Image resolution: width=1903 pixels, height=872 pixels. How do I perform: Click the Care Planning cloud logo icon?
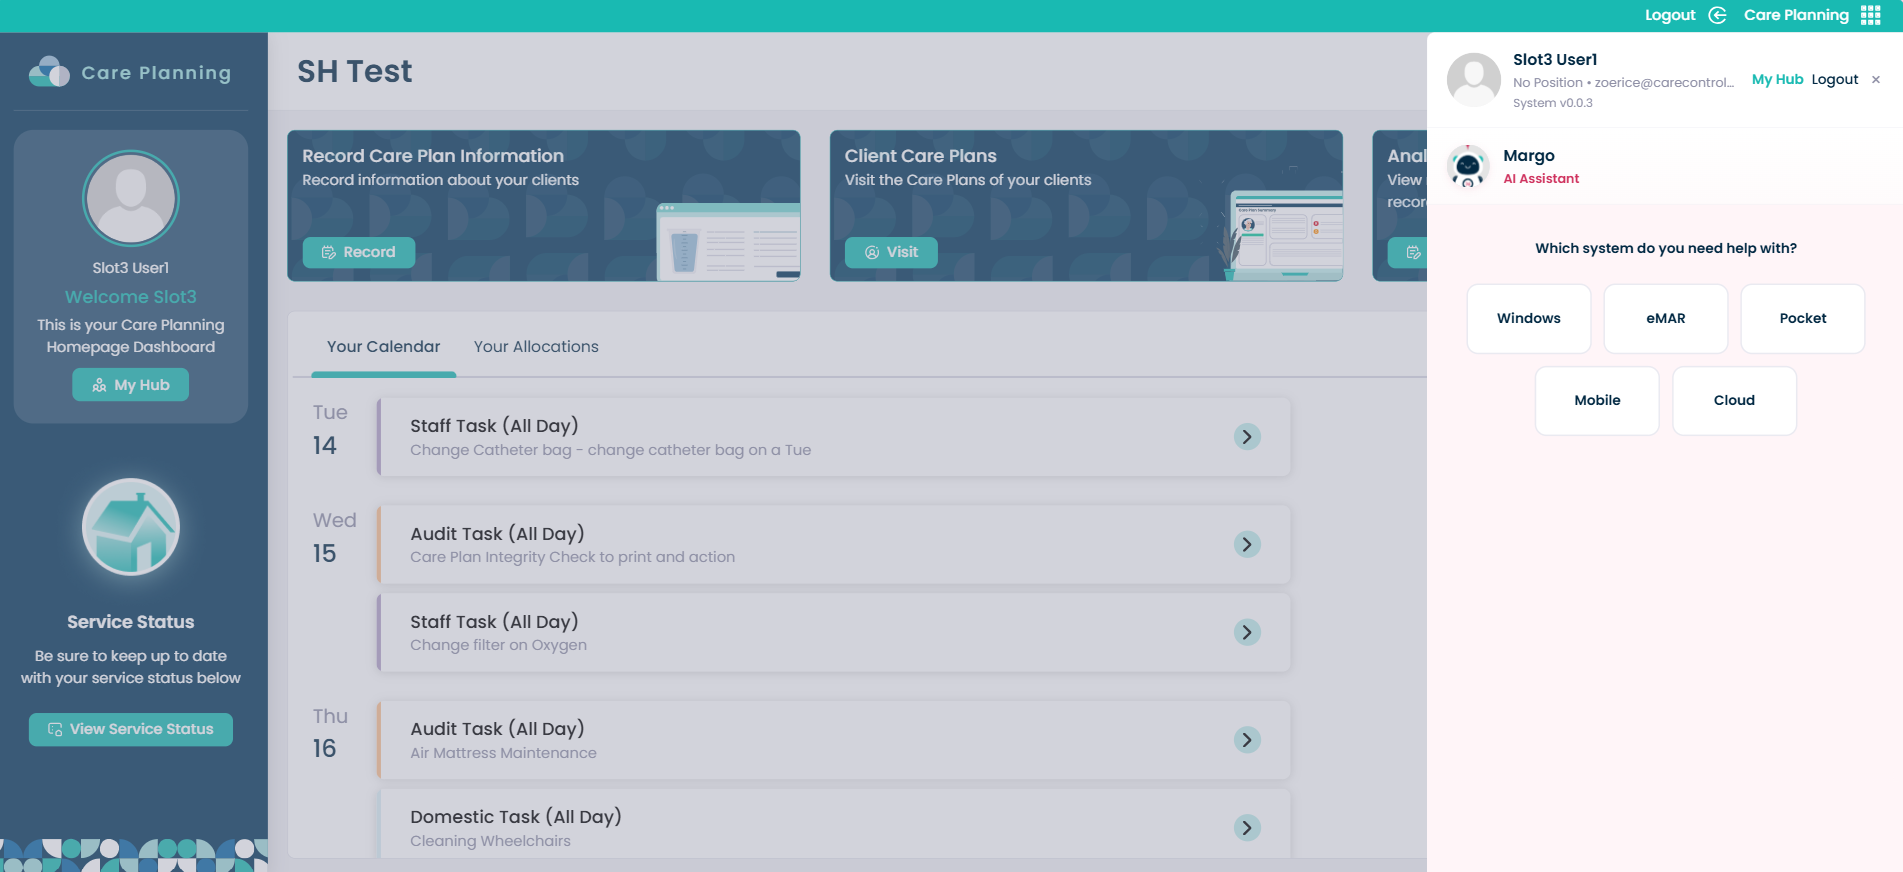tap(49, 72)
